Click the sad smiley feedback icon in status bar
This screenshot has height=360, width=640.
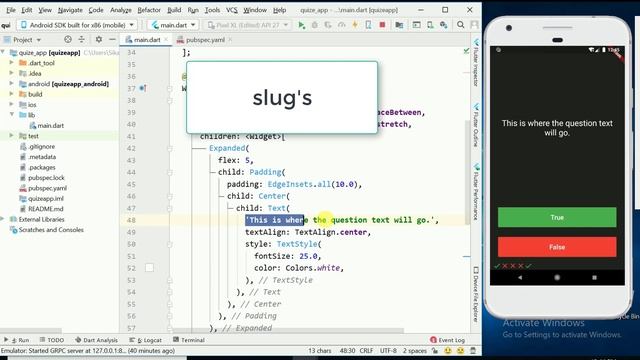(x=460, y=351)
